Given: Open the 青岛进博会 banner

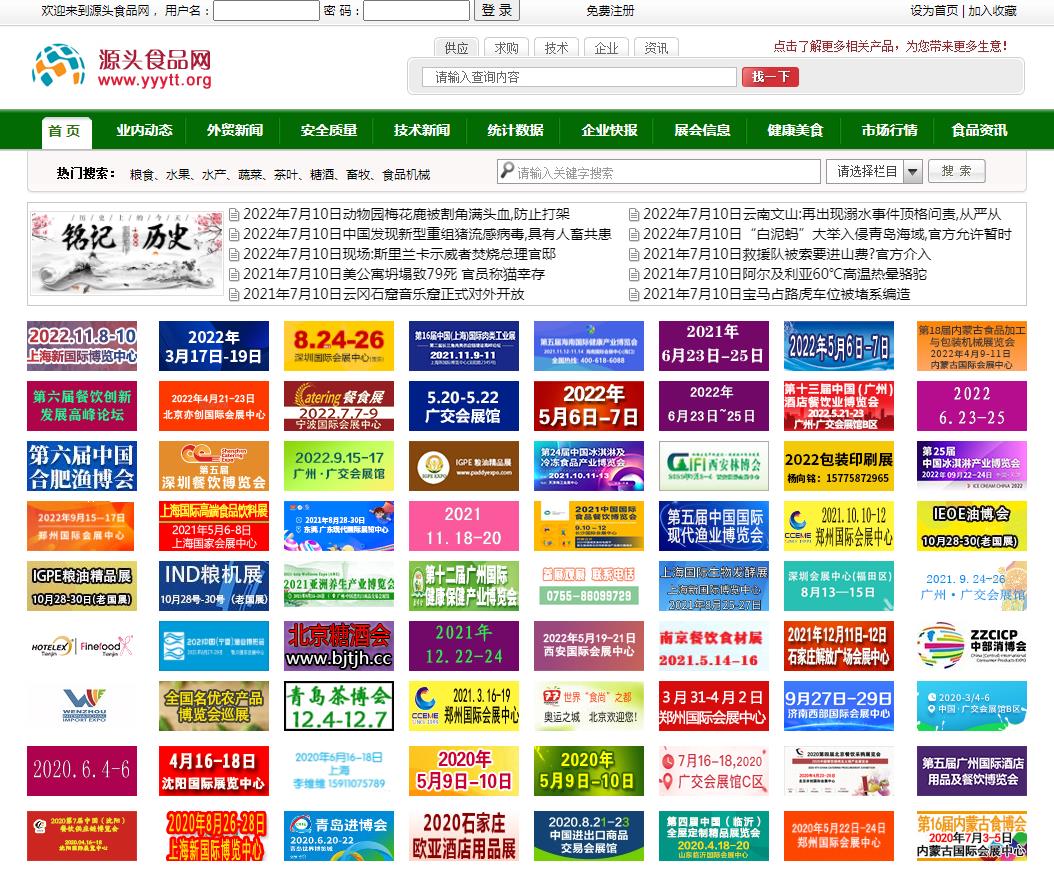Looking at the screenshot, I should click(339, 835).
